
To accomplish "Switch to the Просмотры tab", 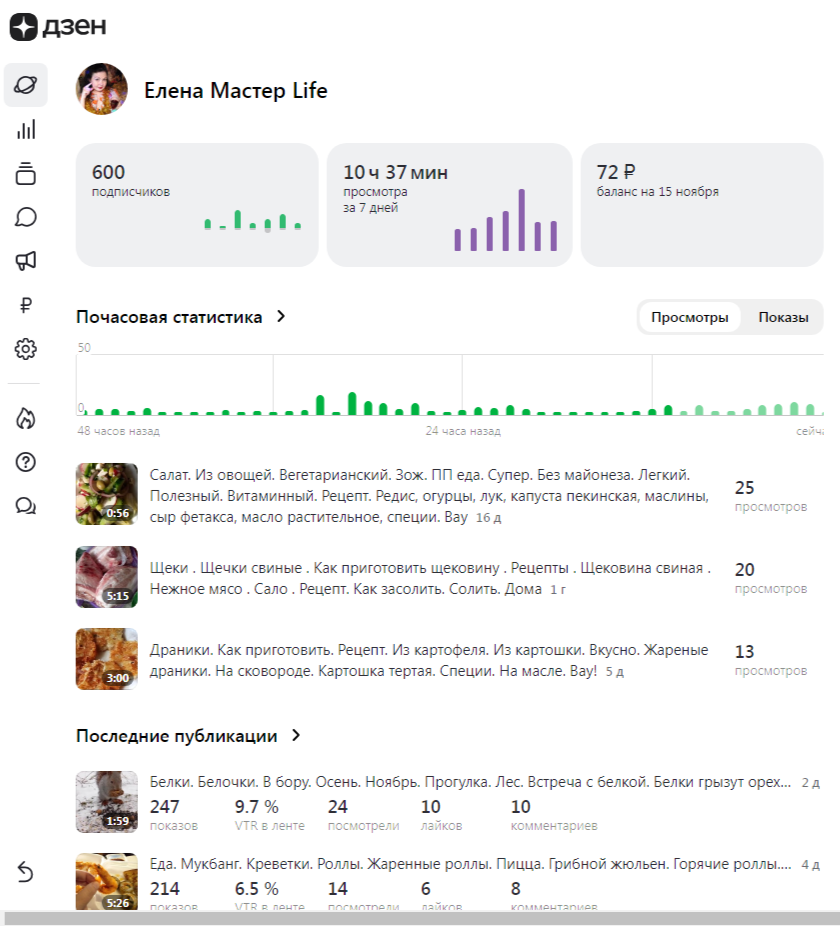I will tap(690, 318).
